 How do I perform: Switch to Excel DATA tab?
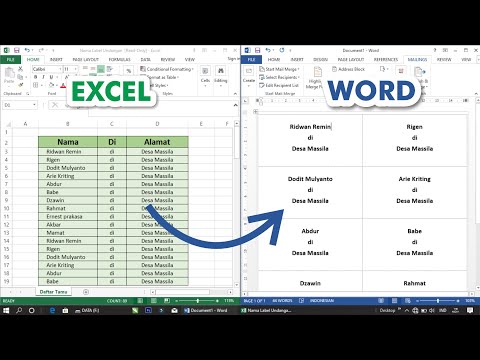[145, 59]
